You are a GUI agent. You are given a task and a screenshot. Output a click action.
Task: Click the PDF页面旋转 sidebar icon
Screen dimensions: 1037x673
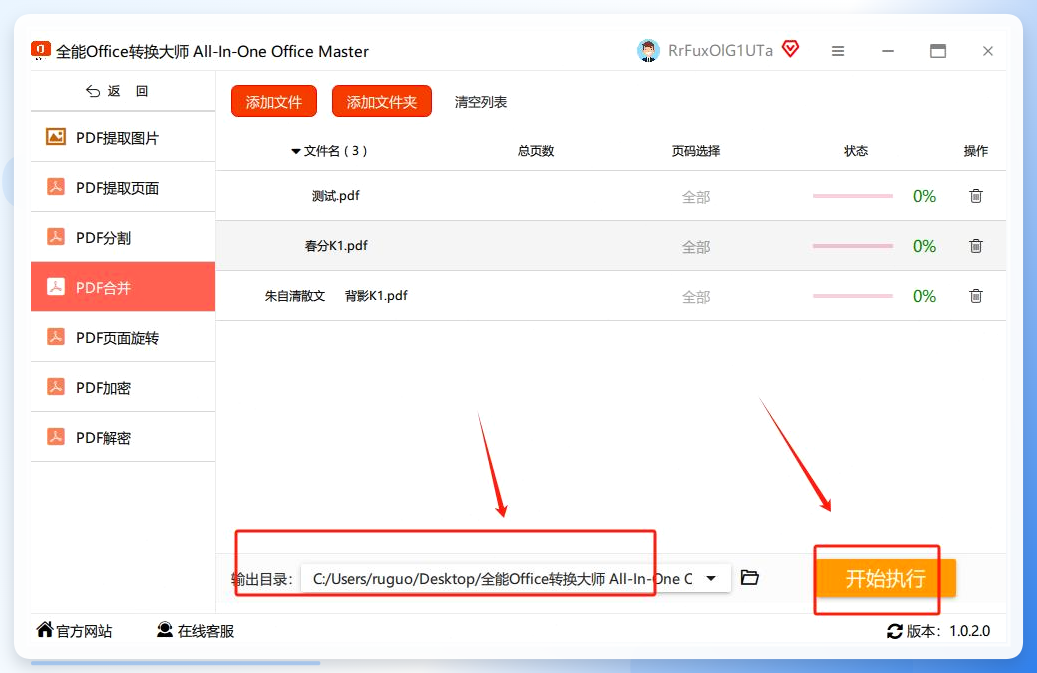tap(56, 337)
